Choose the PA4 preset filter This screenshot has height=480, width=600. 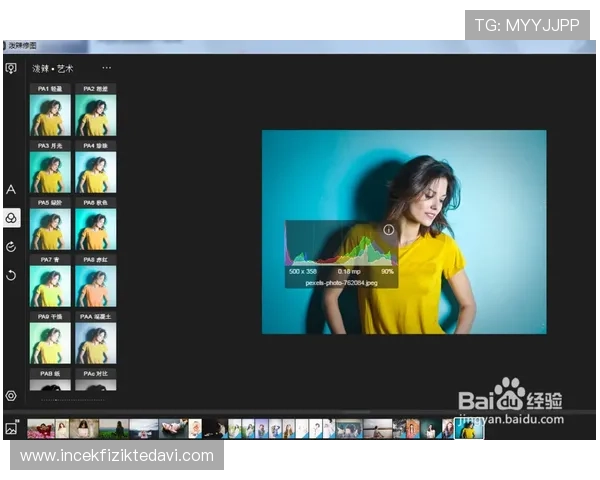95,173
